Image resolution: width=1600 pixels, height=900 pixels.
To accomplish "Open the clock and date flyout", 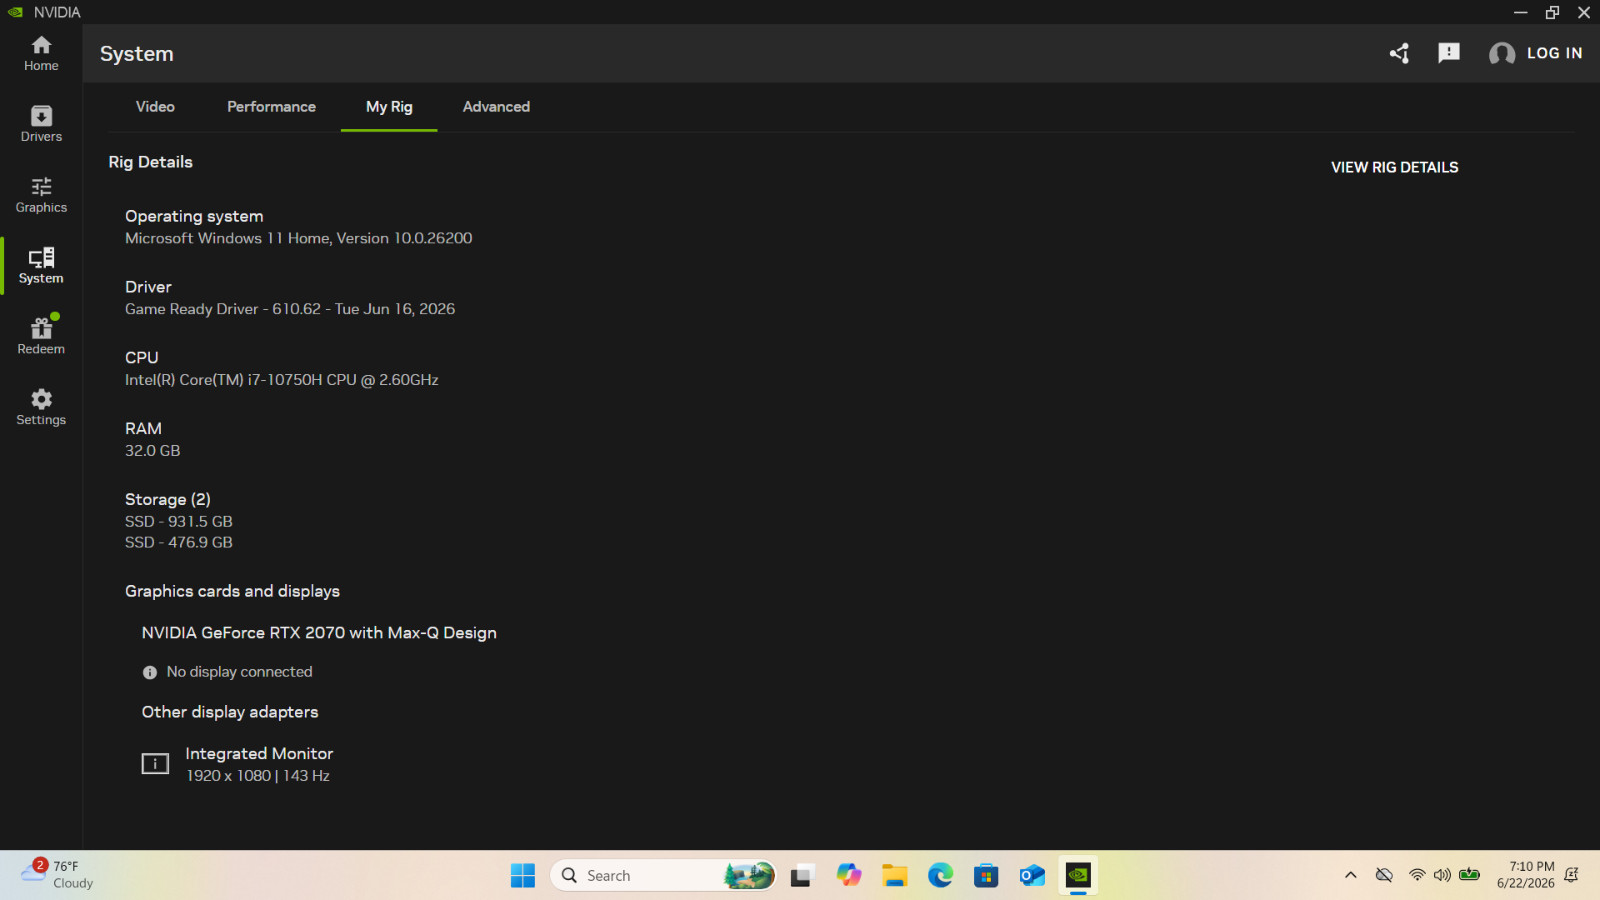I will (1526, 875).
